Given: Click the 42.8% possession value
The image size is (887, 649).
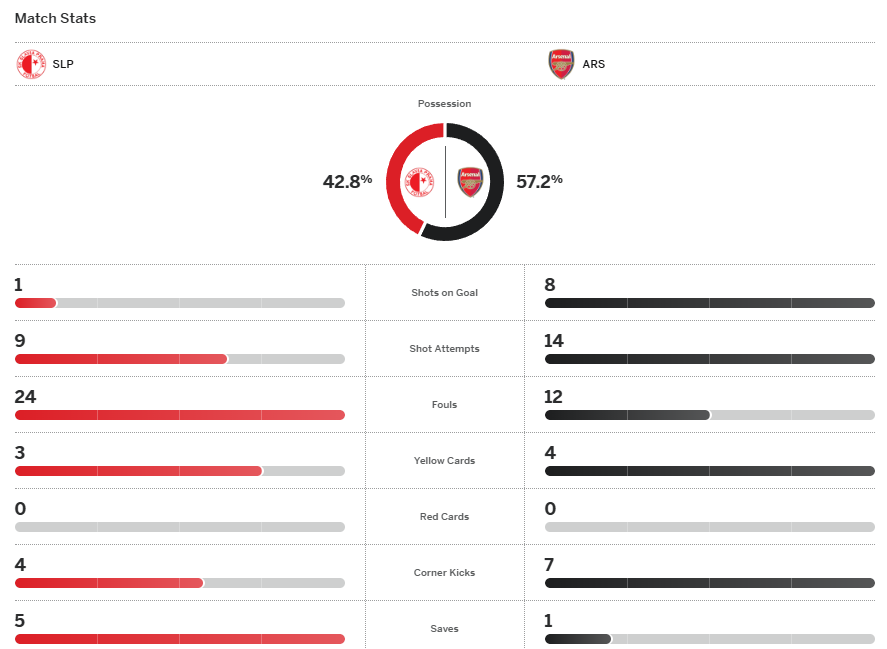Looking at the screenshot, I should pyautogui.click(x=347, y=181).
